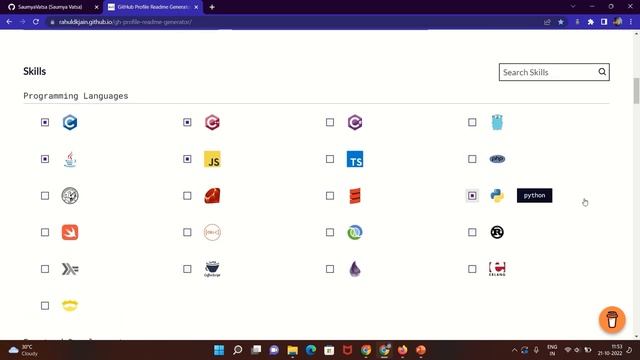Image resolution: width=640 pixels, height=360 pixels.
Task: Click the yellow Nim crown icon
Action: tap(70, 306)
